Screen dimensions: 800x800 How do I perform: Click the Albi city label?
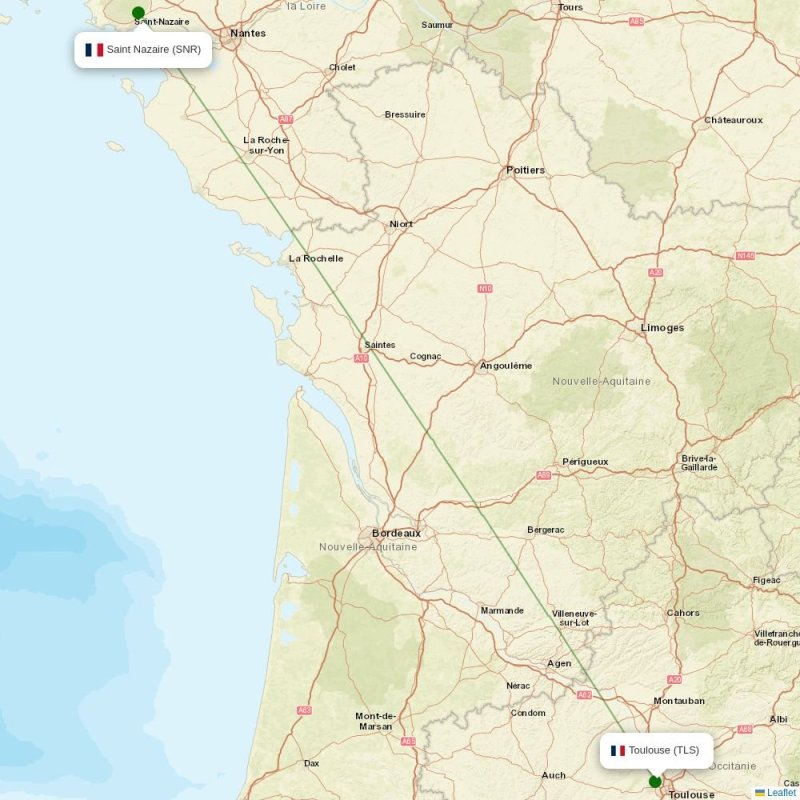(x=778, y=719)
